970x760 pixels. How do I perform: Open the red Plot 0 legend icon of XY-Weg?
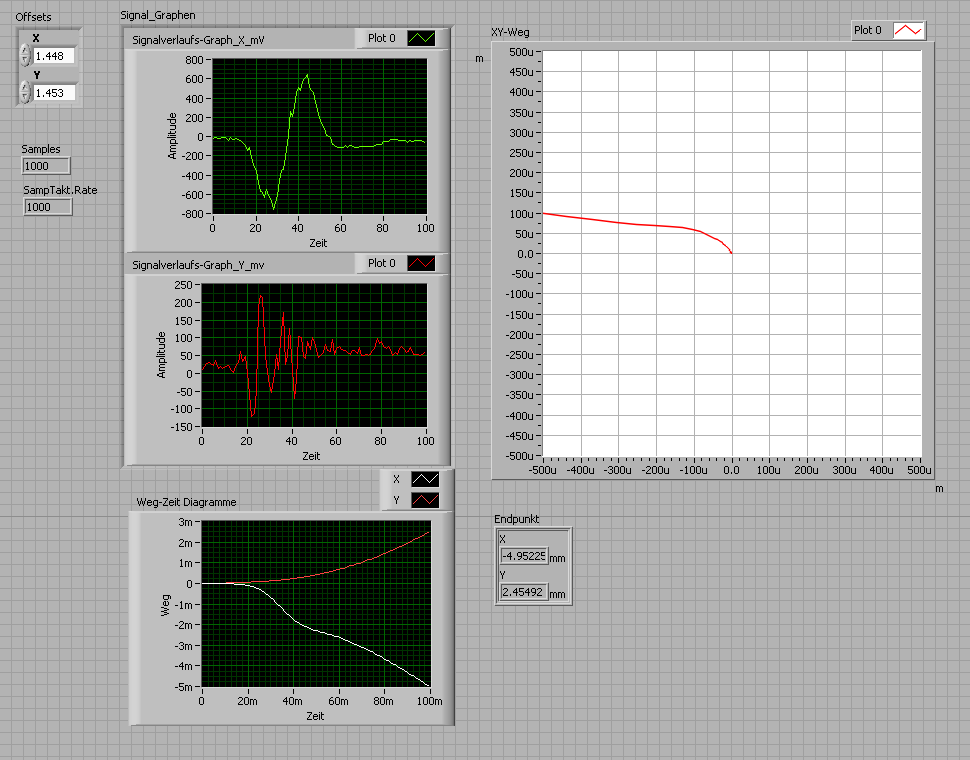pos(908,30)
